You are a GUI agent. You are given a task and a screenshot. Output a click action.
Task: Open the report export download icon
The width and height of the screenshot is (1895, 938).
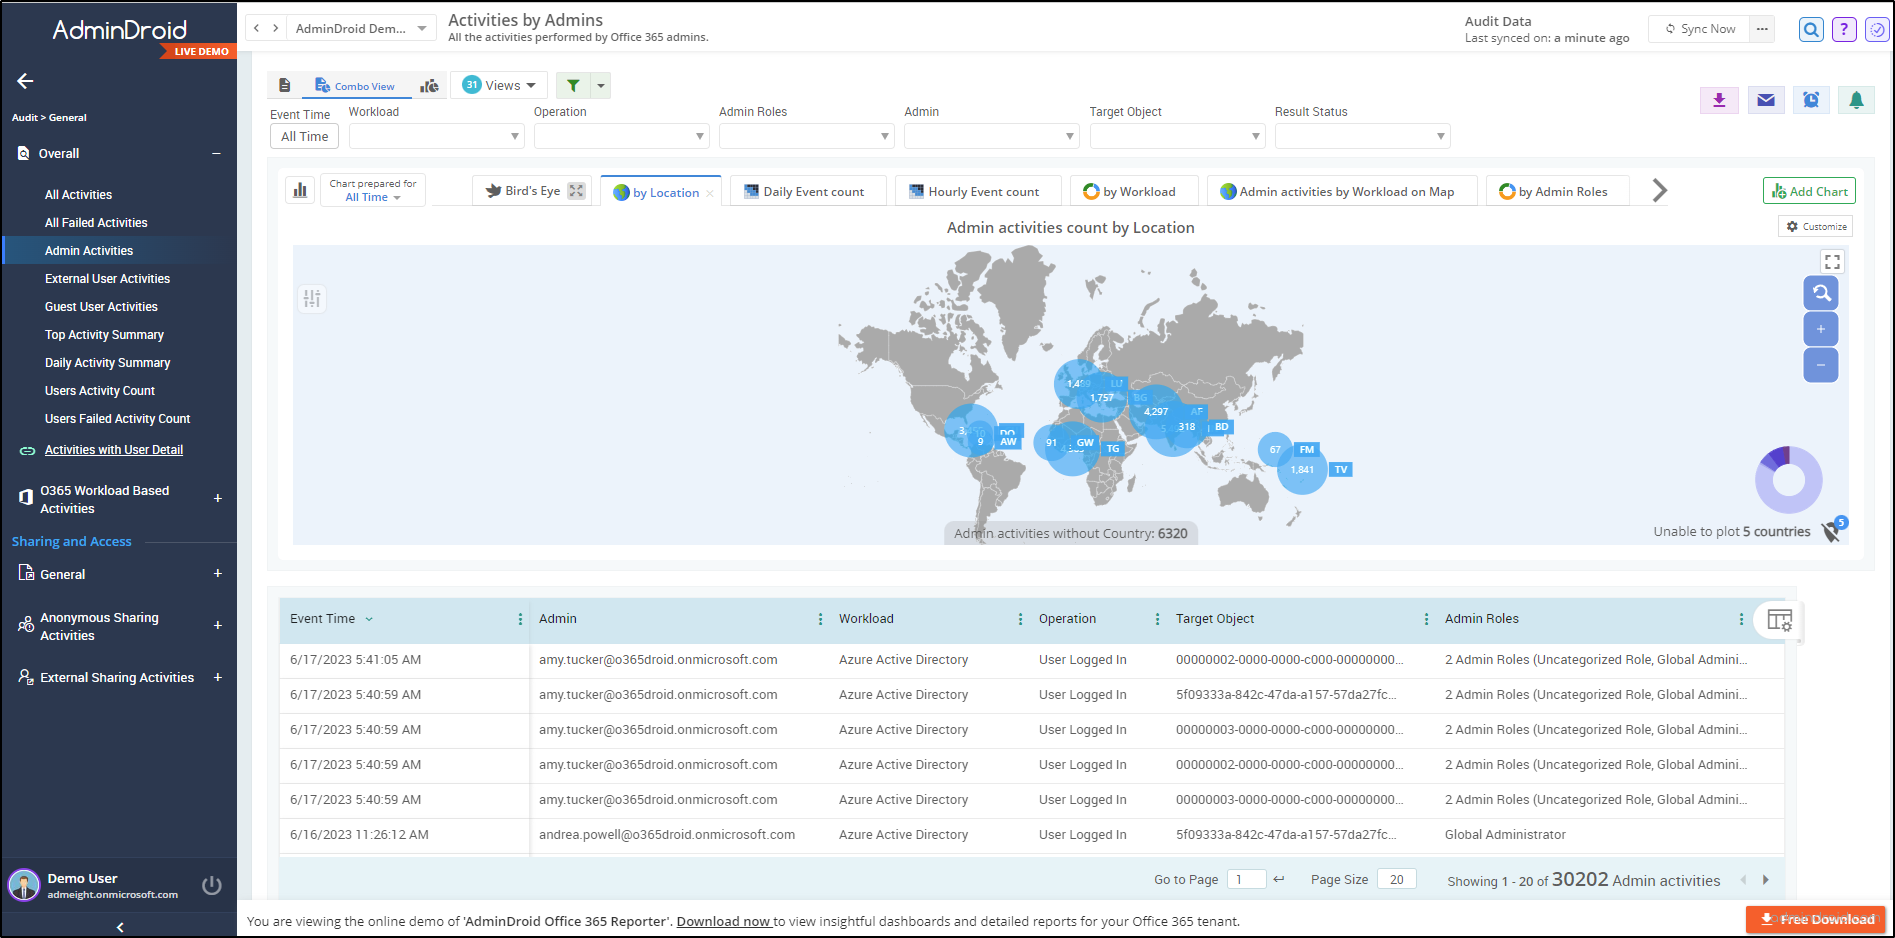coord(1719,100)
